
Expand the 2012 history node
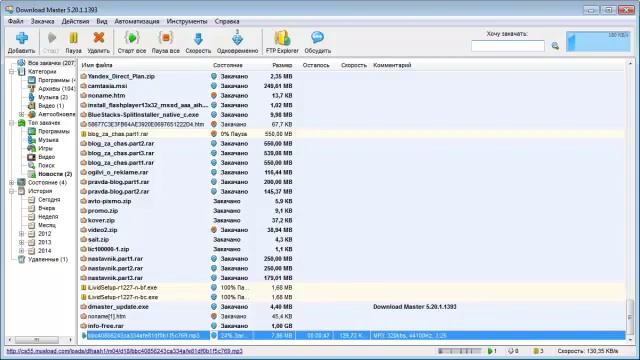pos(22,233)
